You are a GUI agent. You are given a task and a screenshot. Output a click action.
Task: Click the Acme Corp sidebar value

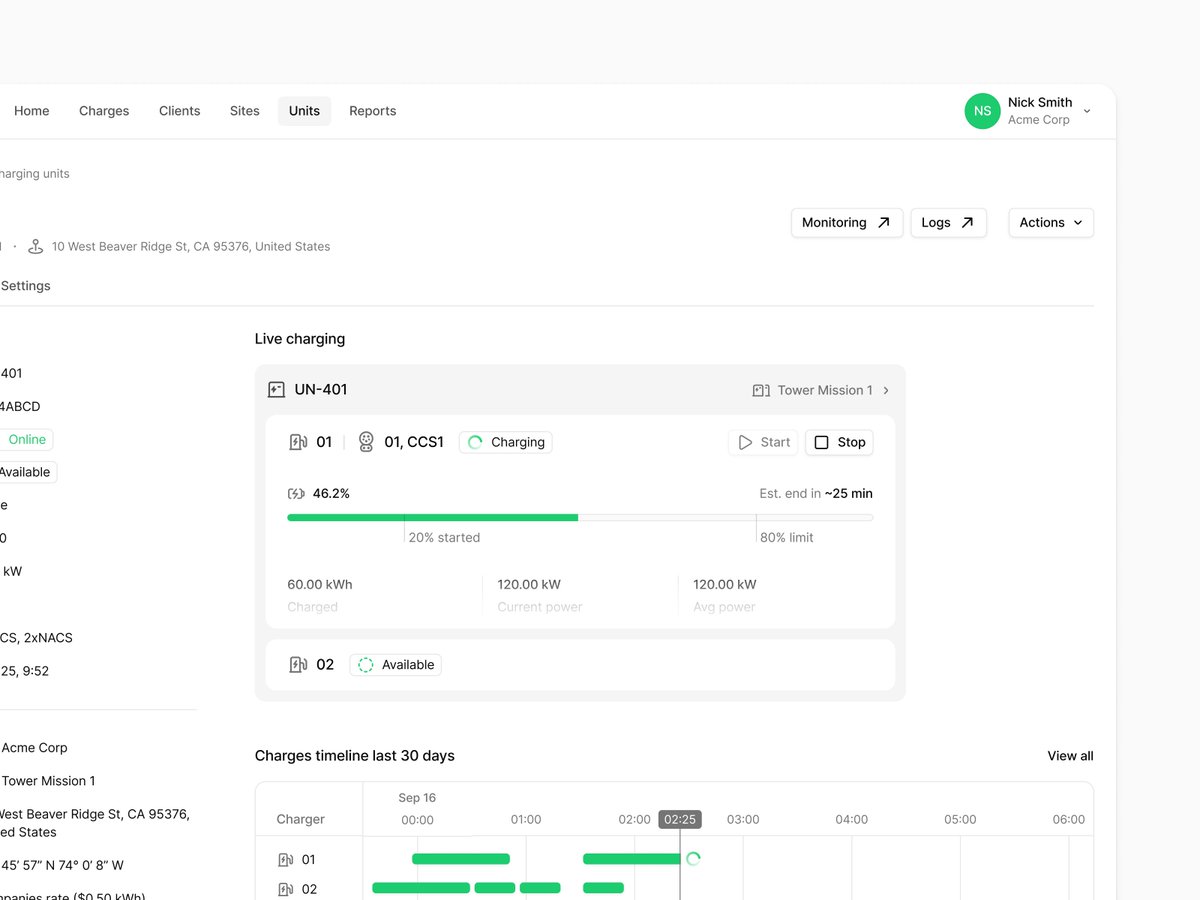pos(34,748)
